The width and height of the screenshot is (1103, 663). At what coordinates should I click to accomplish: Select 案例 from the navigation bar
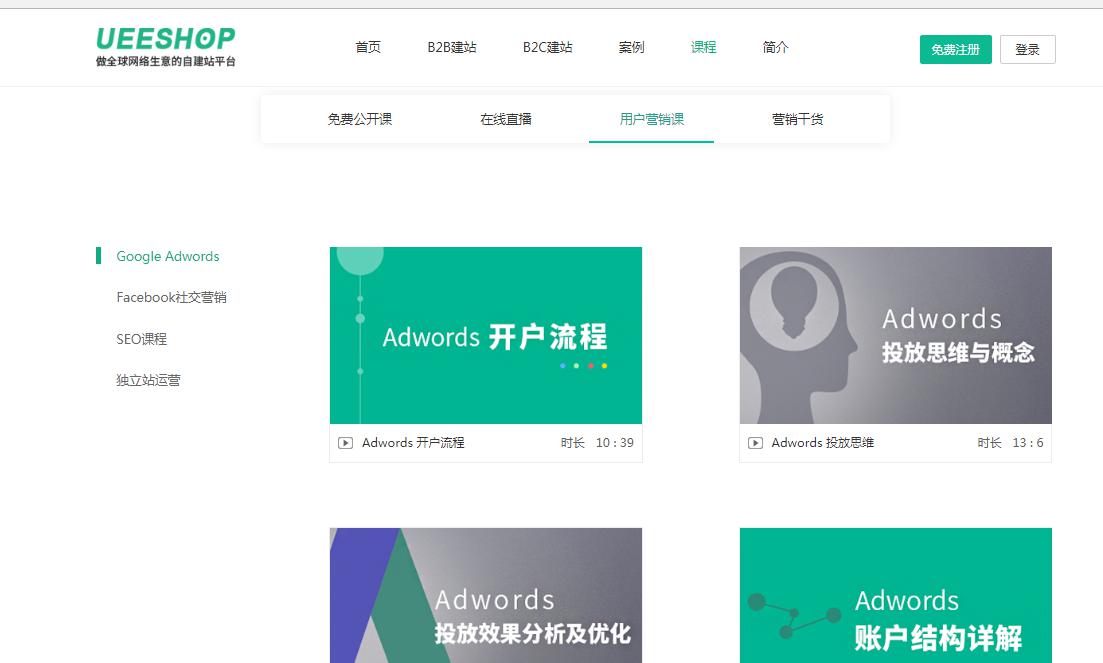point(631,46)
